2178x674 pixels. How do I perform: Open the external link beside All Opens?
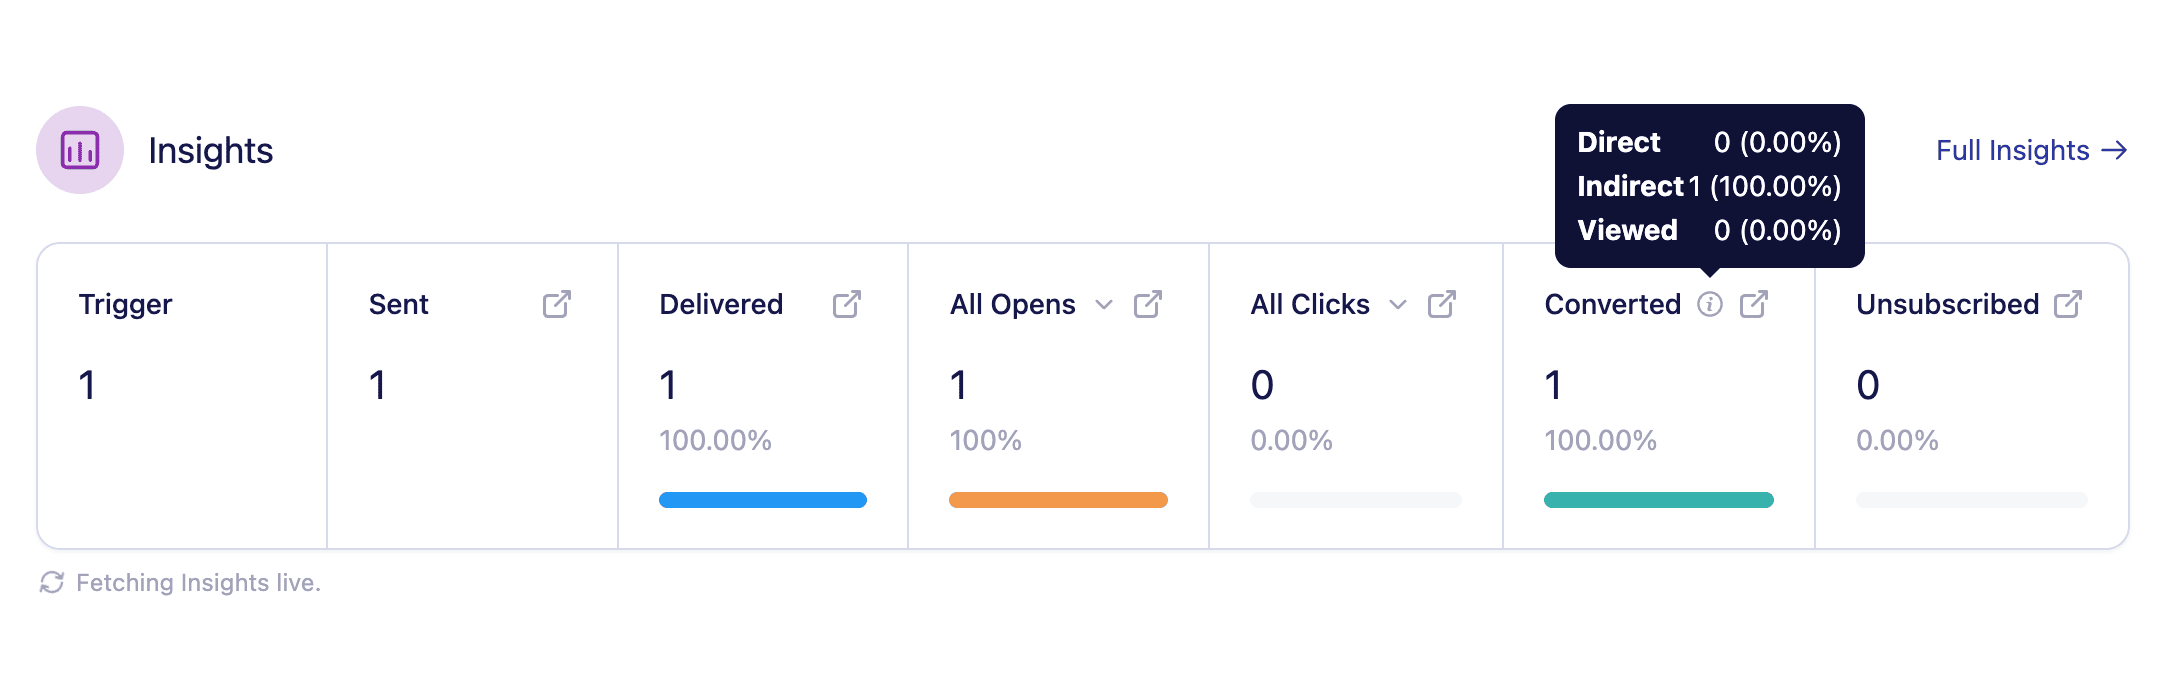tap(1148, 304)
